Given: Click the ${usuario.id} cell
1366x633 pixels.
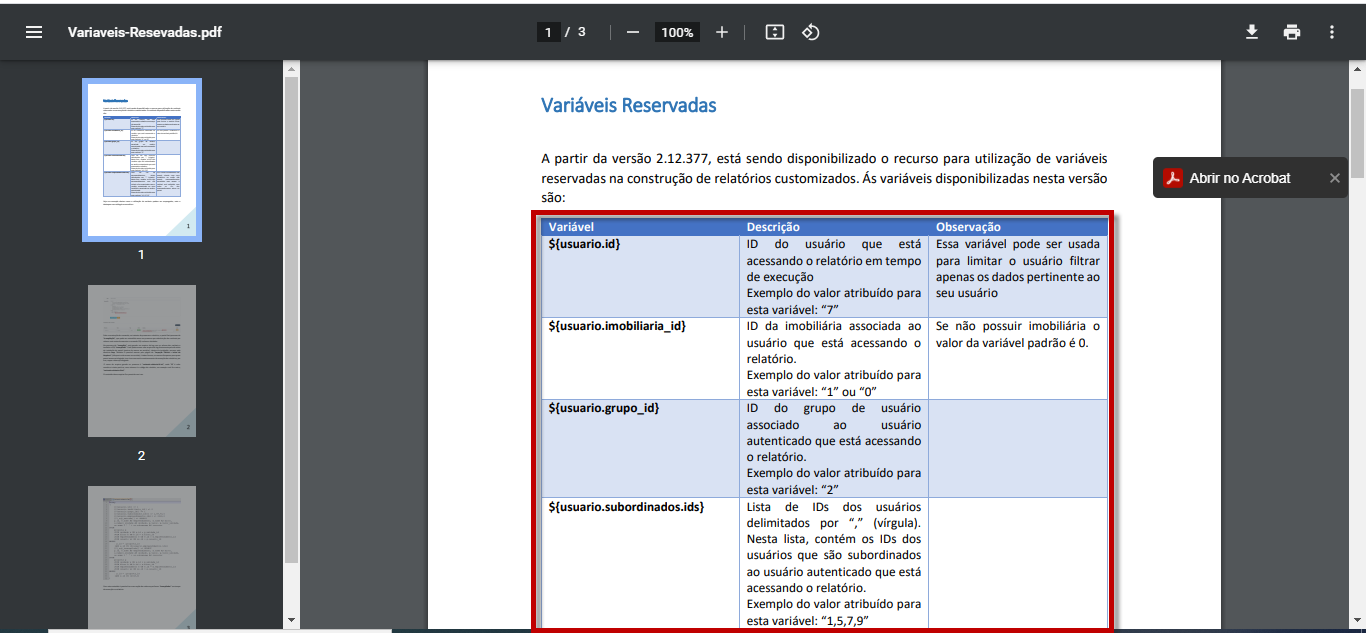Looking at the screenshot, I should [x=641, y=276].
